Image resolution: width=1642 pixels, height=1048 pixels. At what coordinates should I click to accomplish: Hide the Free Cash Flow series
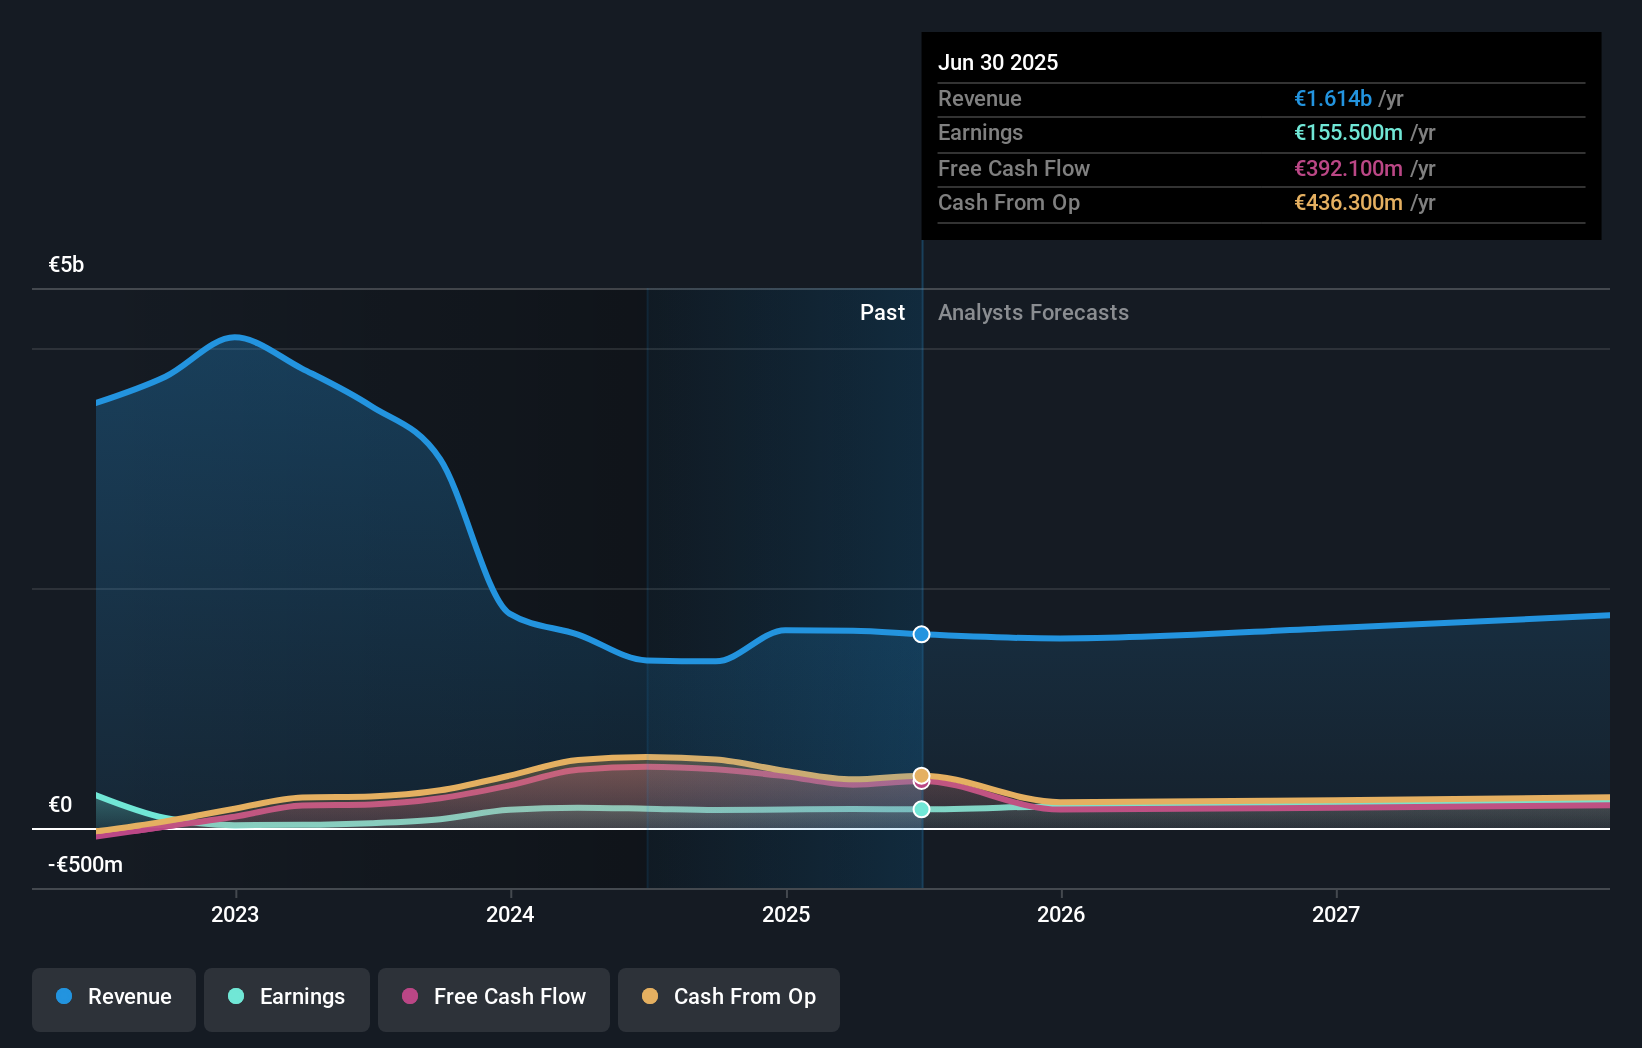pos(493,996)
